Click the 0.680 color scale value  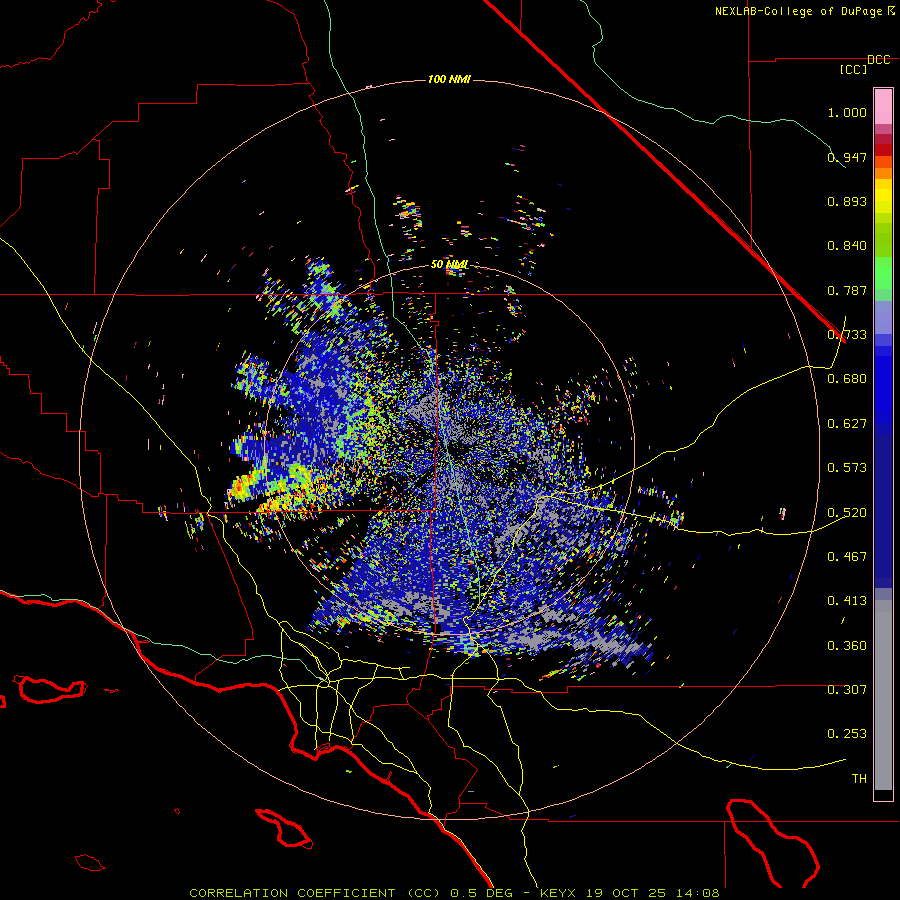[847, 379]
